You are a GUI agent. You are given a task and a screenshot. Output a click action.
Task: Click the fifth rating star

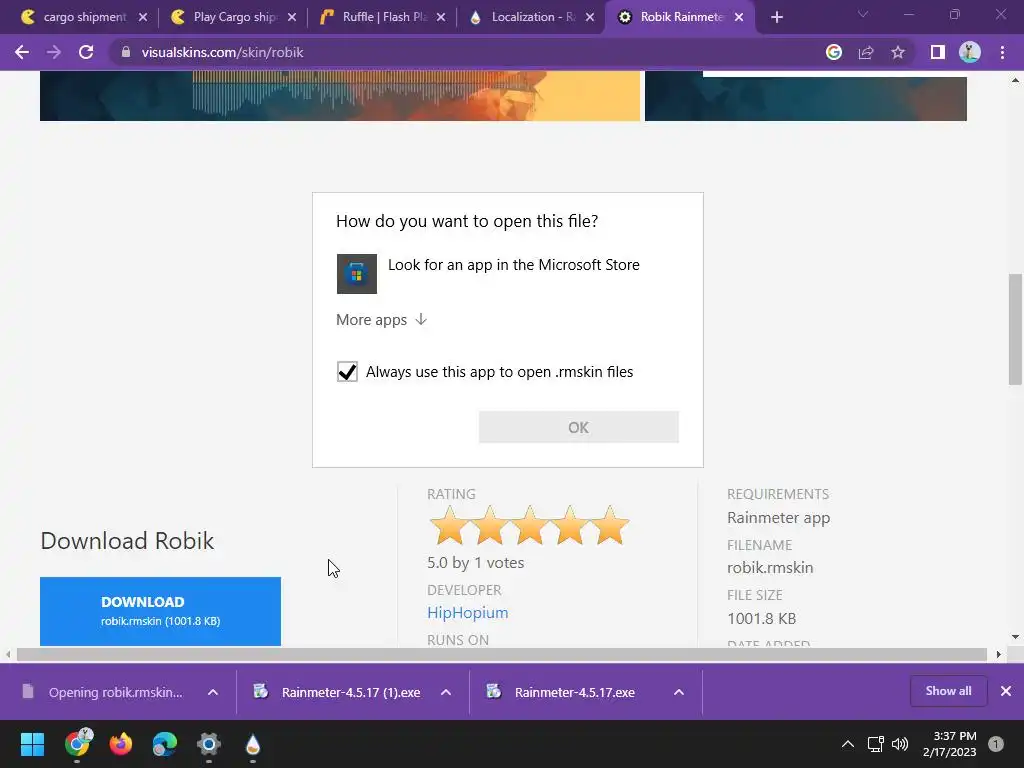[609, 525]
